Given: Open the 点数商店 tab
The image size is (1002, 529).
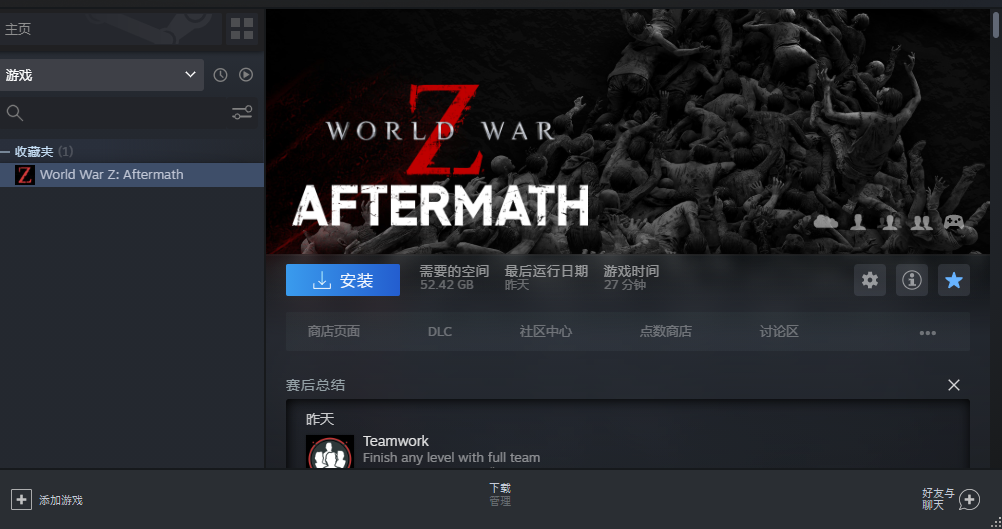Looking at the screenshot, I should [666, 332].
